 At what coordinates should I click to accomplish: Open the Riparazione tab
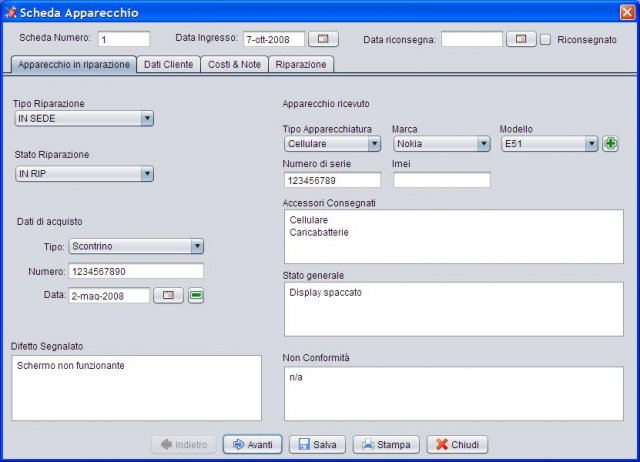pyautogui.click(x=301, y=64)
